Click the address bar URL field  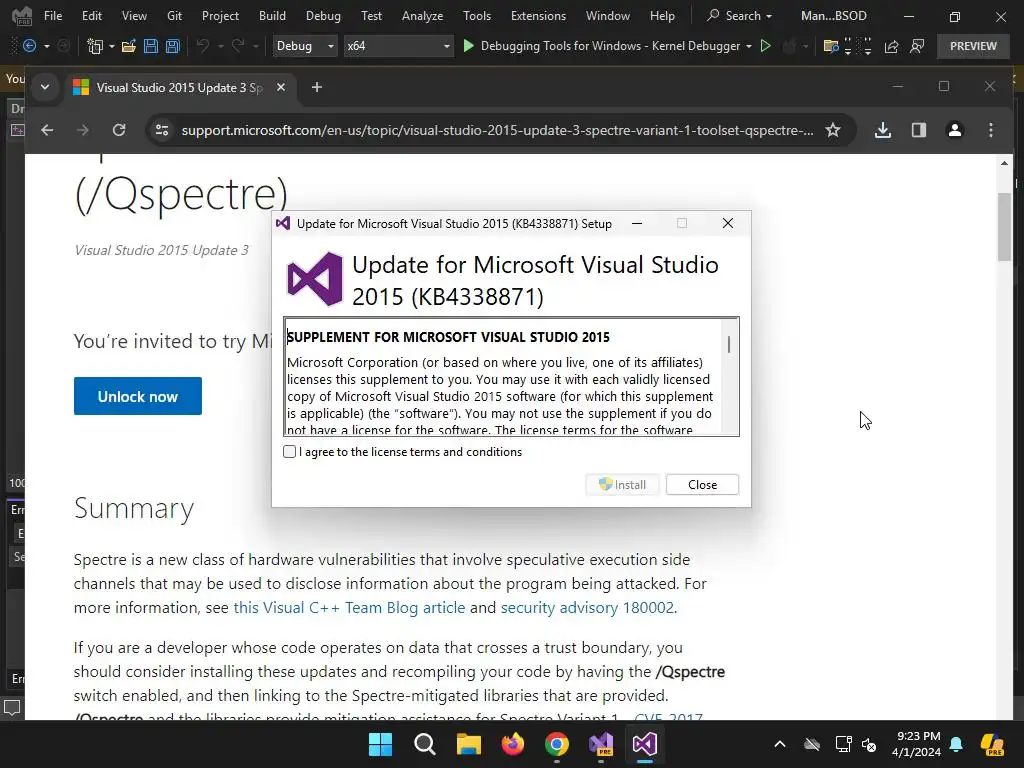pos(498,130)
